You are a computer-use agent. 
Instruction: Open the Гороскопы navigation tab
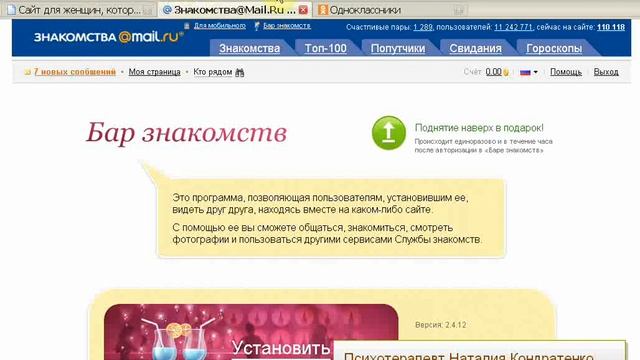pyautogui.click(x=554, y=48)
